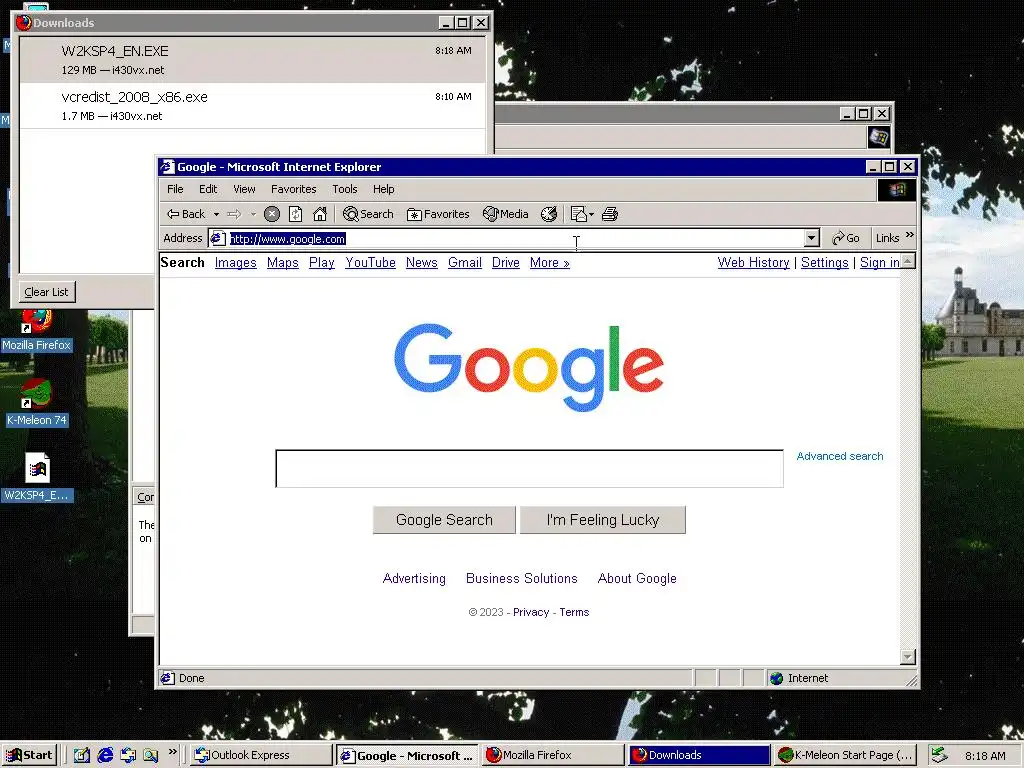This screenshot has height=768, width=1024.
Task: Expand quick launch overflow chevron
Action: [x=172, y=752]
